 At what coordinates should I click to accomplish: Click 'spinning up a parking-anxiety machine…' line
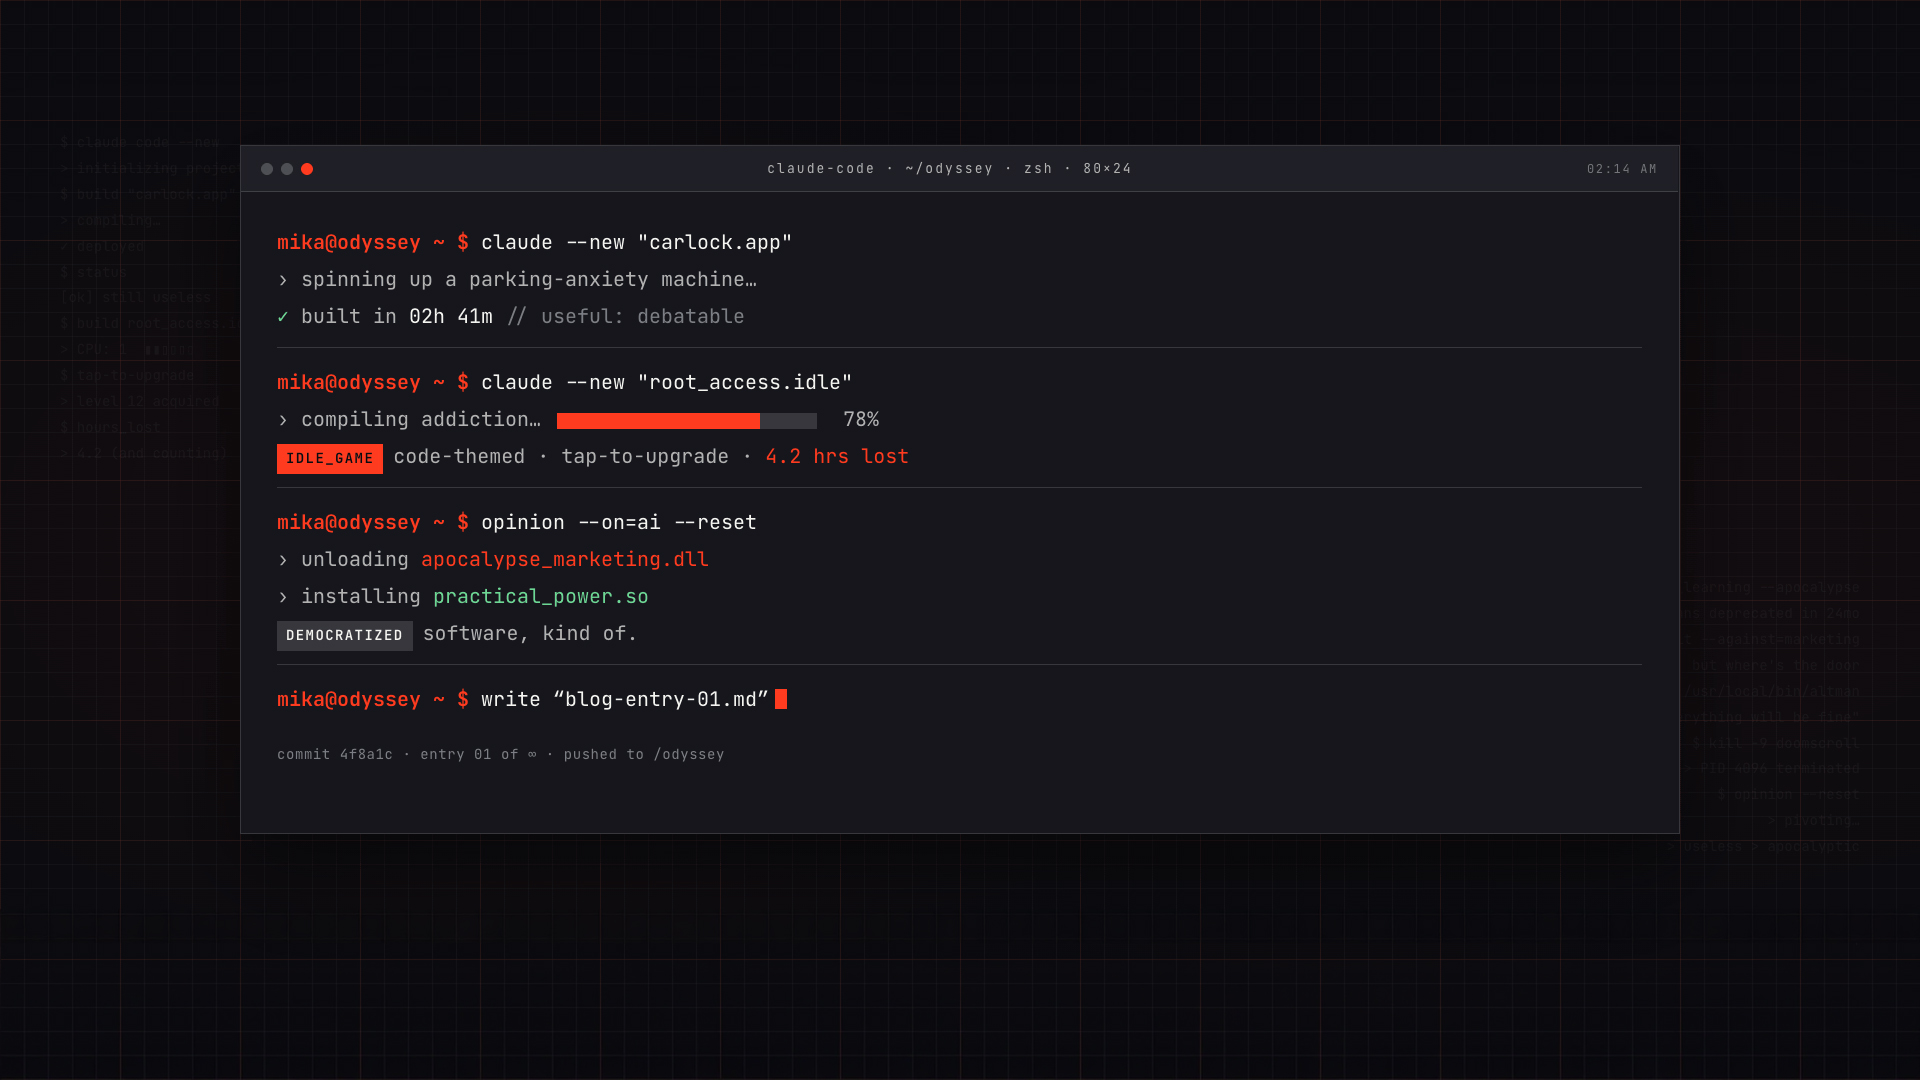click(x=529, y=280)
